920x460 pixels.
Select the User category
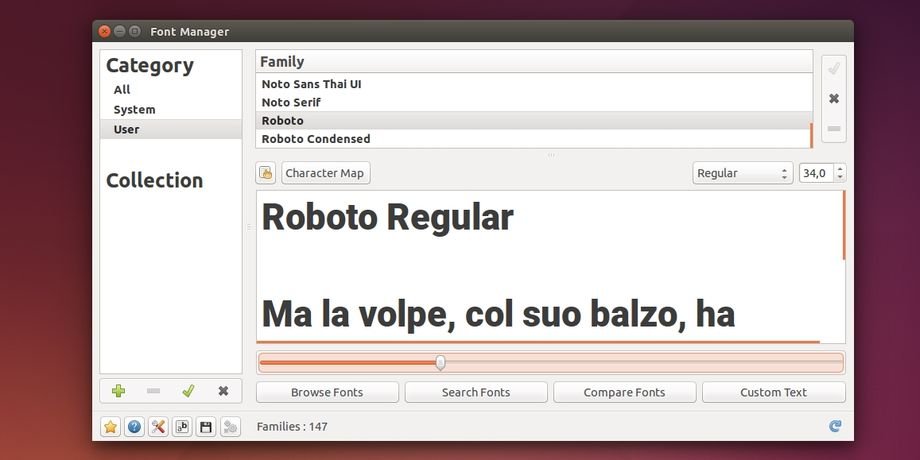coord(171,129)
